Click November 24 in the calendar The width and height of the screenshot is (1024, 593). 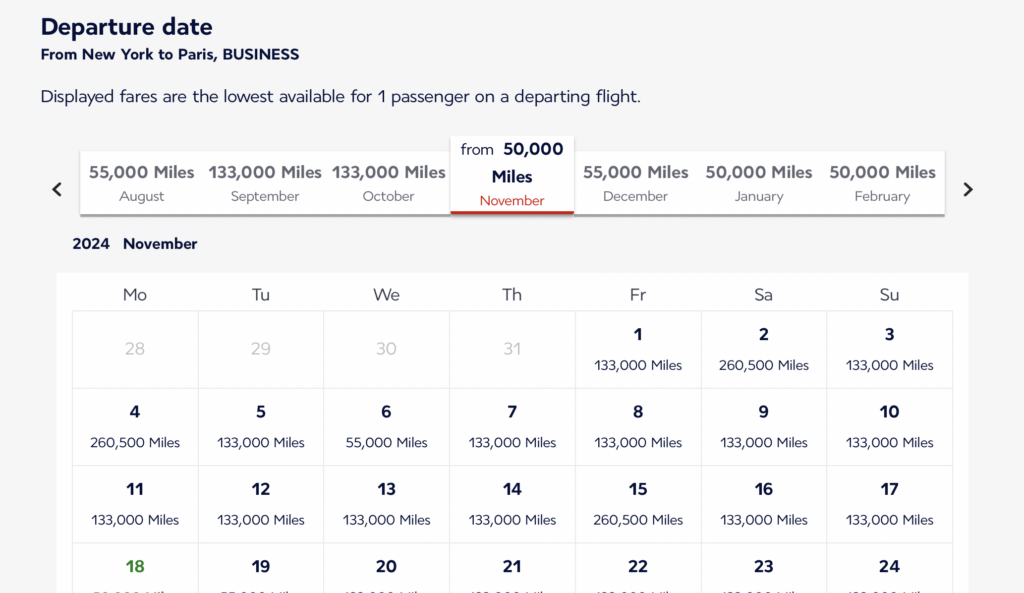889,572
